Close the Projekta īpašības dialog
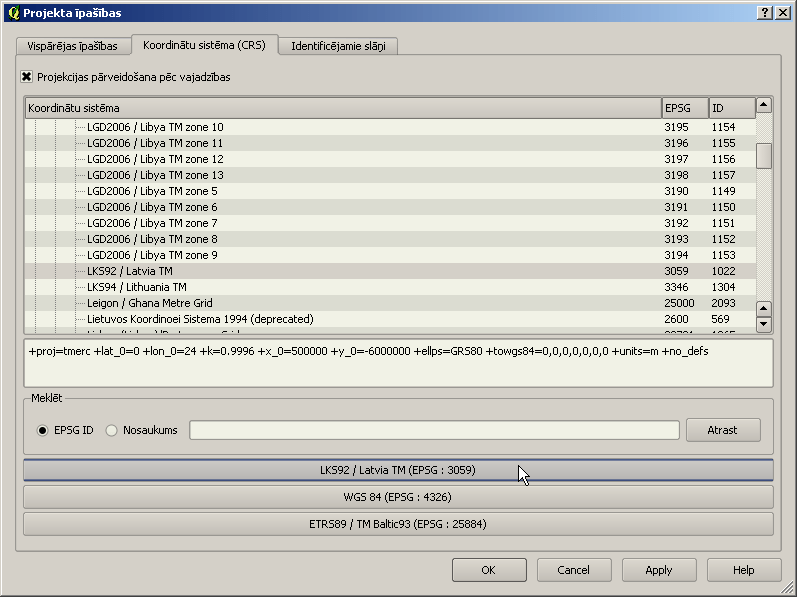The width and height of the screenshot is (797, 597). click(x=783, y=13)
